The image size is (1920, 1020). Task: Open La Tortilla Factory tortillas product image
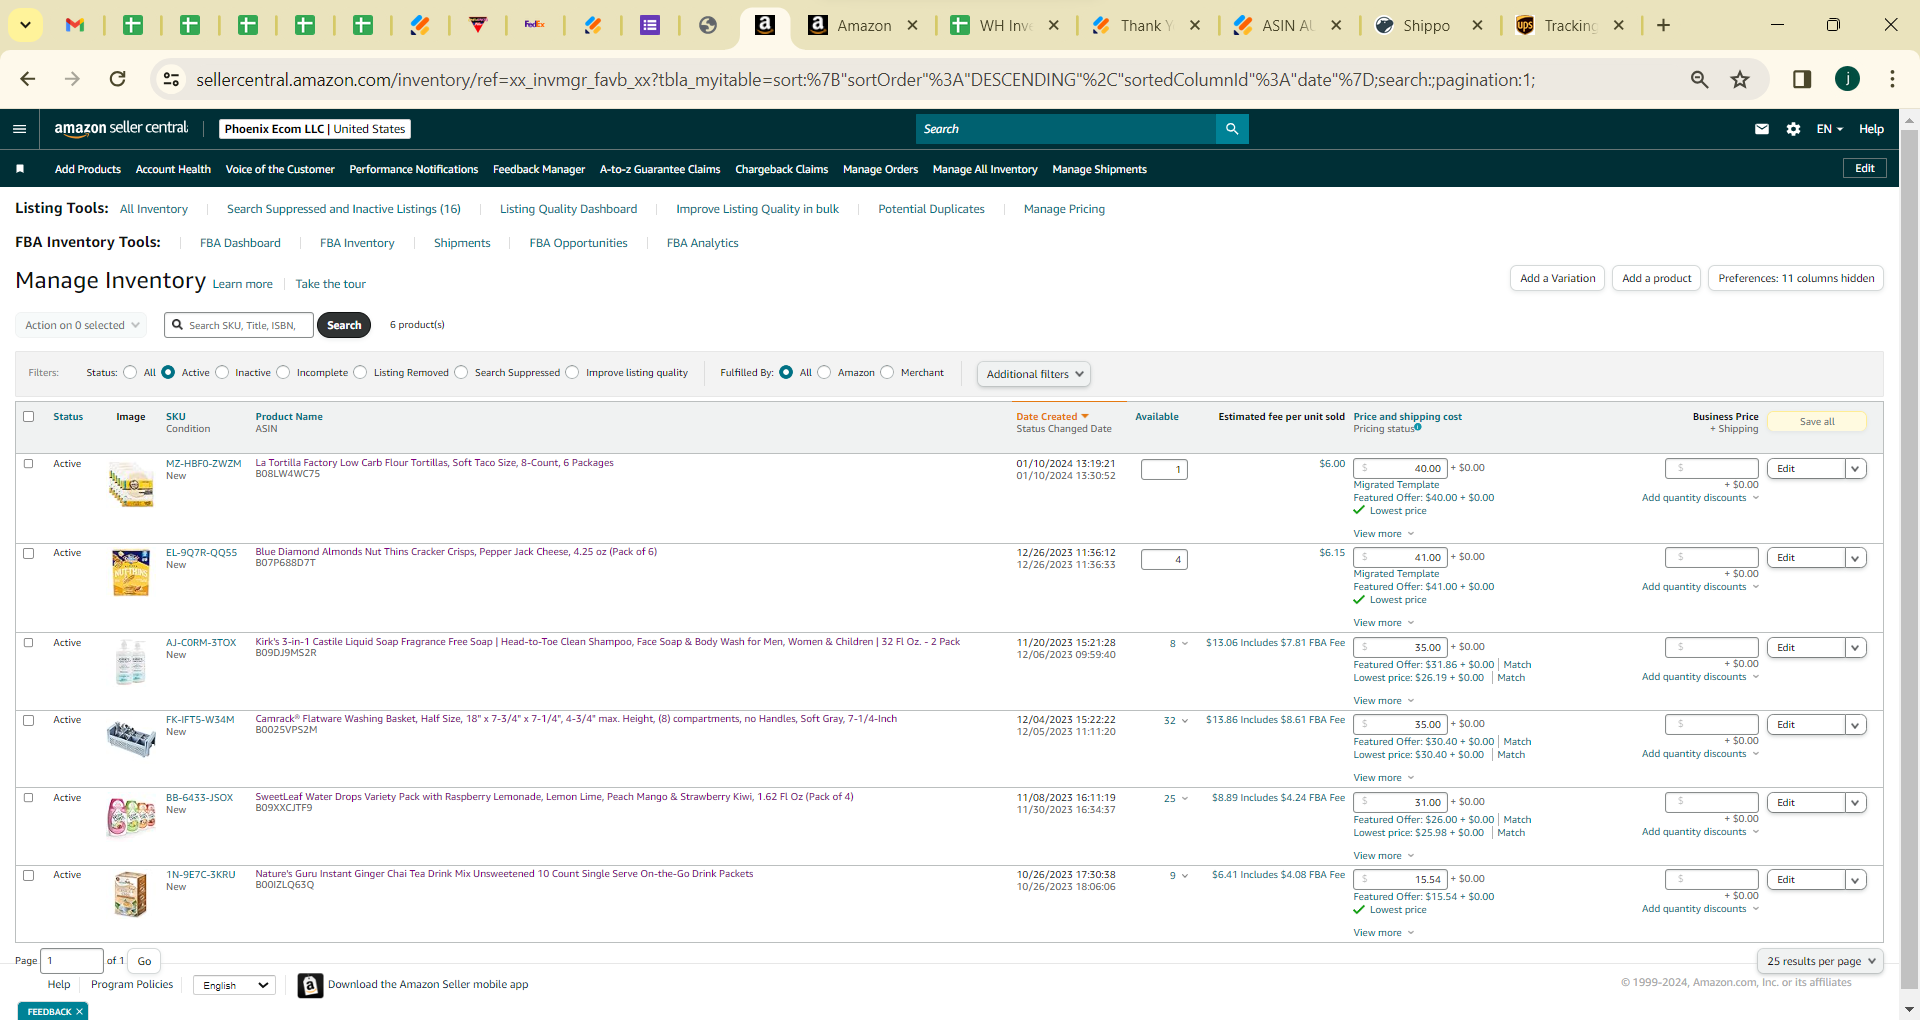tap(131, 484)
